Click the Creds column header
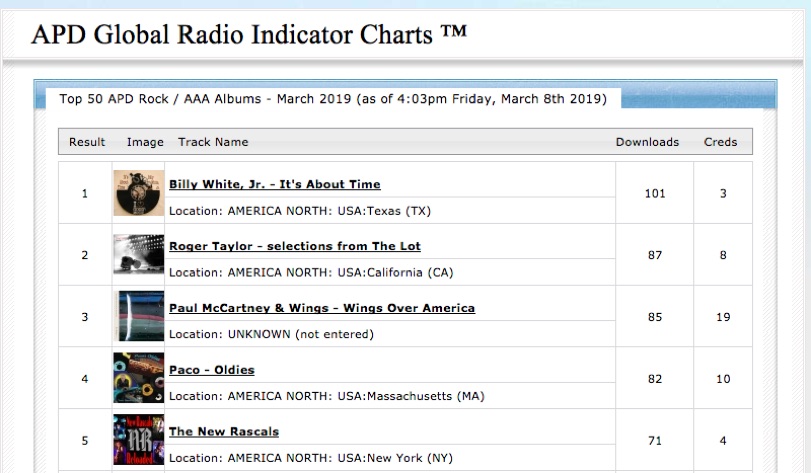The height and width of the screenshot is (473, 811). coord(720,142)
